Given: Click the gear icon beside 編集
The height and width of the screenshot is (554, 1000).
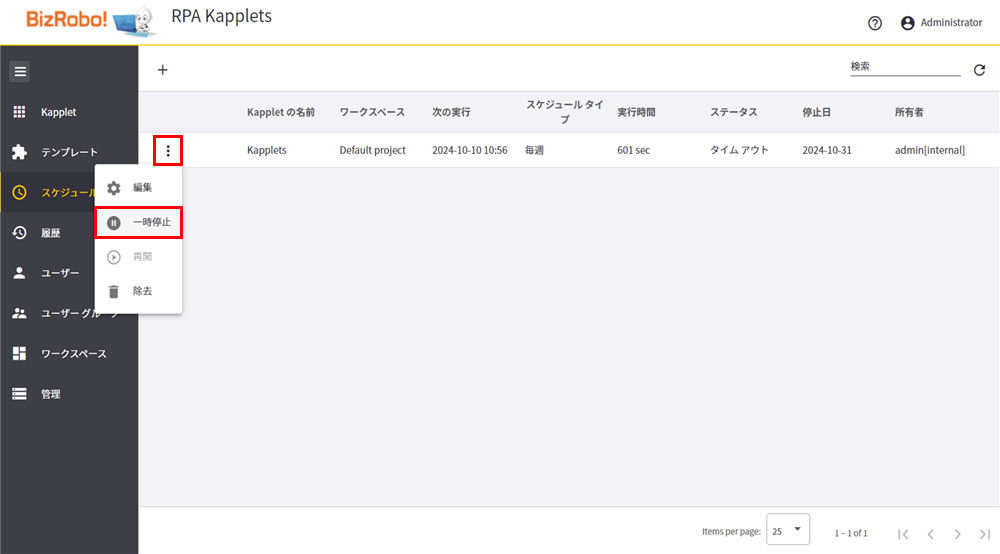Looking at the screenshot, I should pyautogui.click(x=114, y=188).
